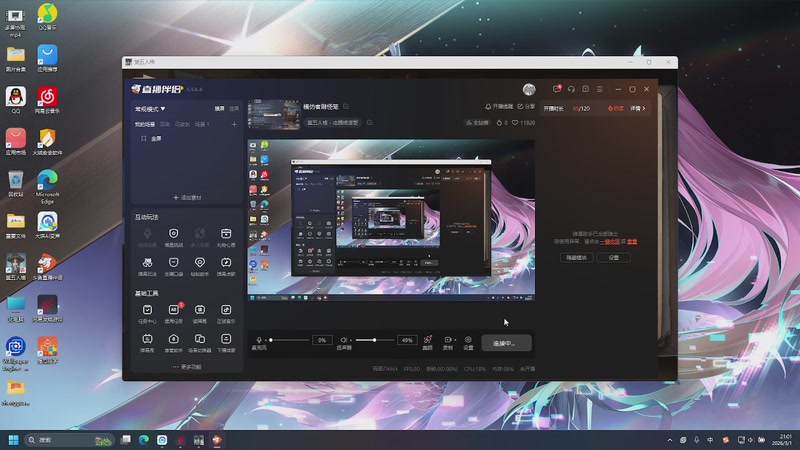The width and height of the screenshot is (800, 450).
Task: Edit the 第五人格 category tag
Action: (369, 122)
